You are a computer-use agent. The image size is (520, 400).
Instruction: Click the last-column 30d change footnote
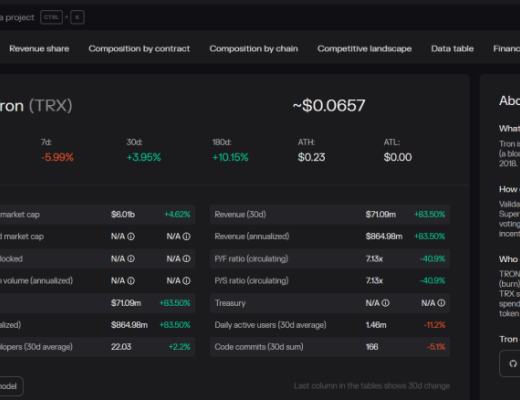[x=372, y=386]
